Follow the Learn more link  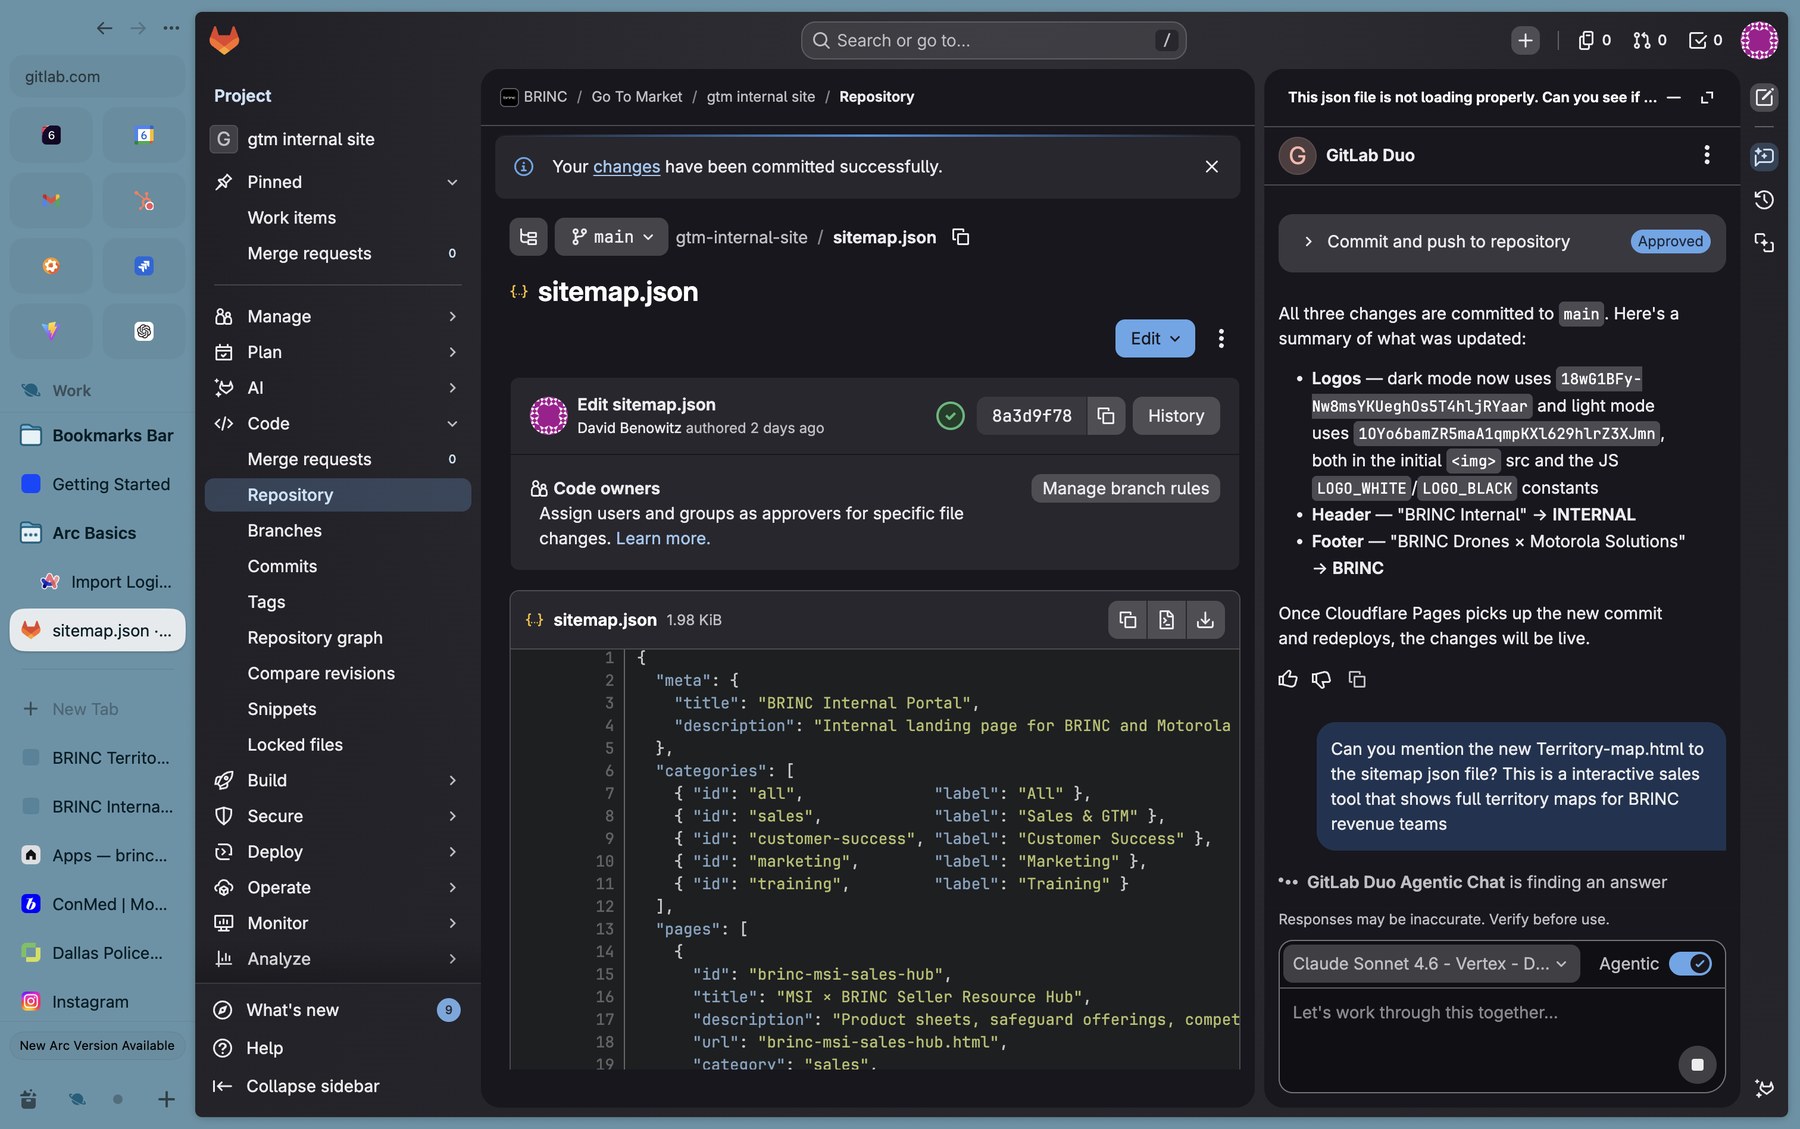(662, 539)
